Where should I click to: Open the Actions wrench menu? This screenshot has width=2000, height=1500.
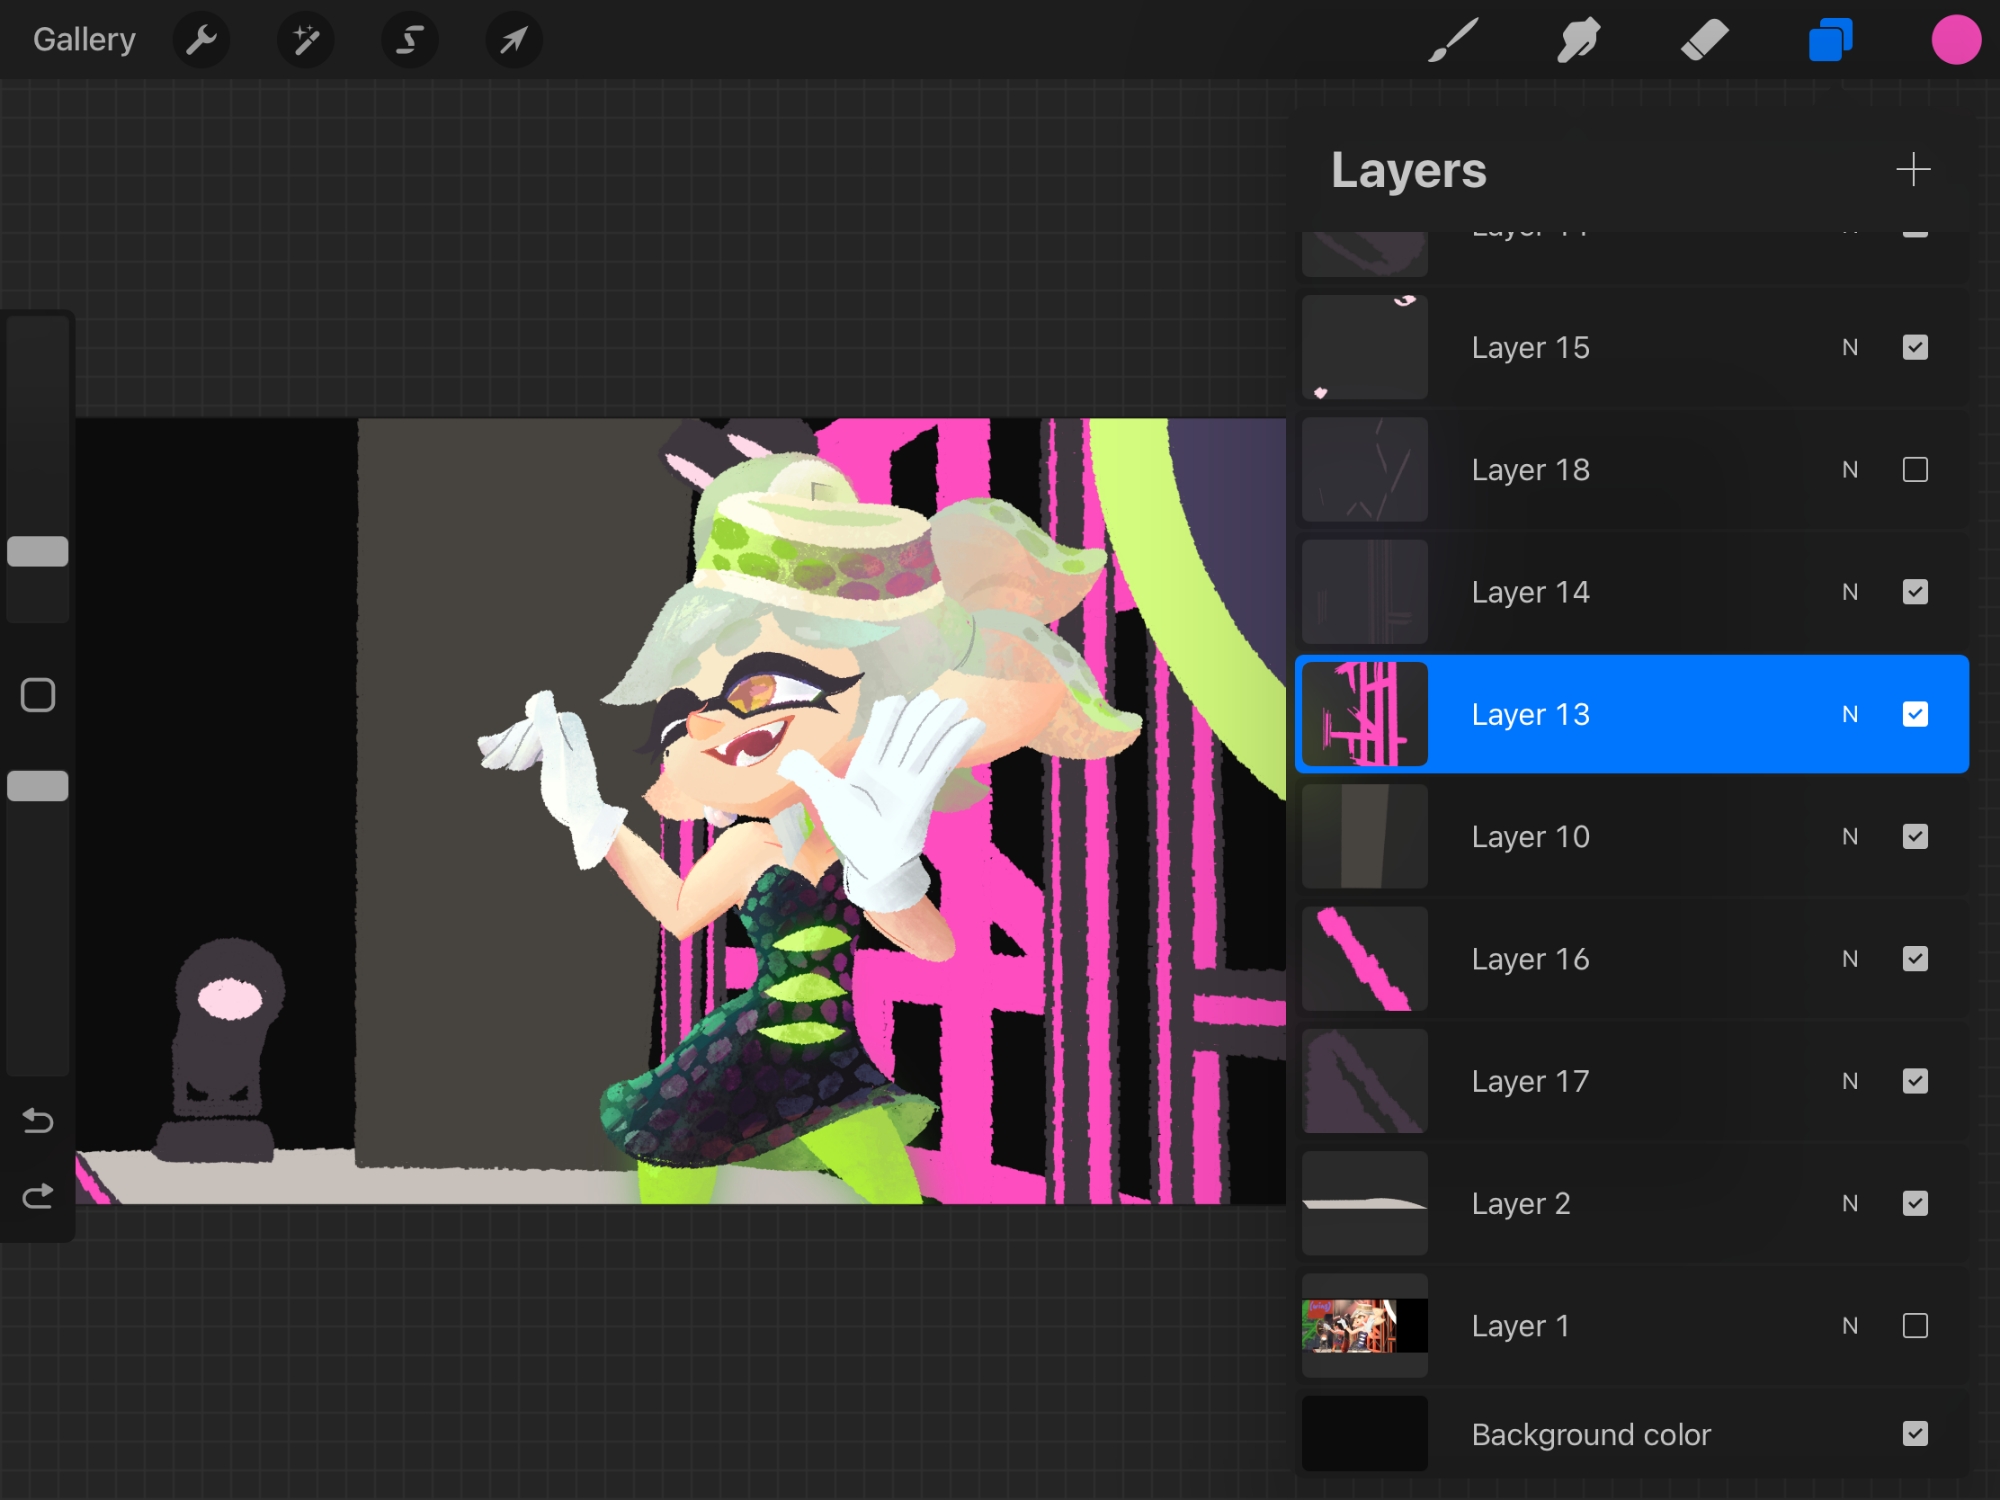[x=201, y=41]
